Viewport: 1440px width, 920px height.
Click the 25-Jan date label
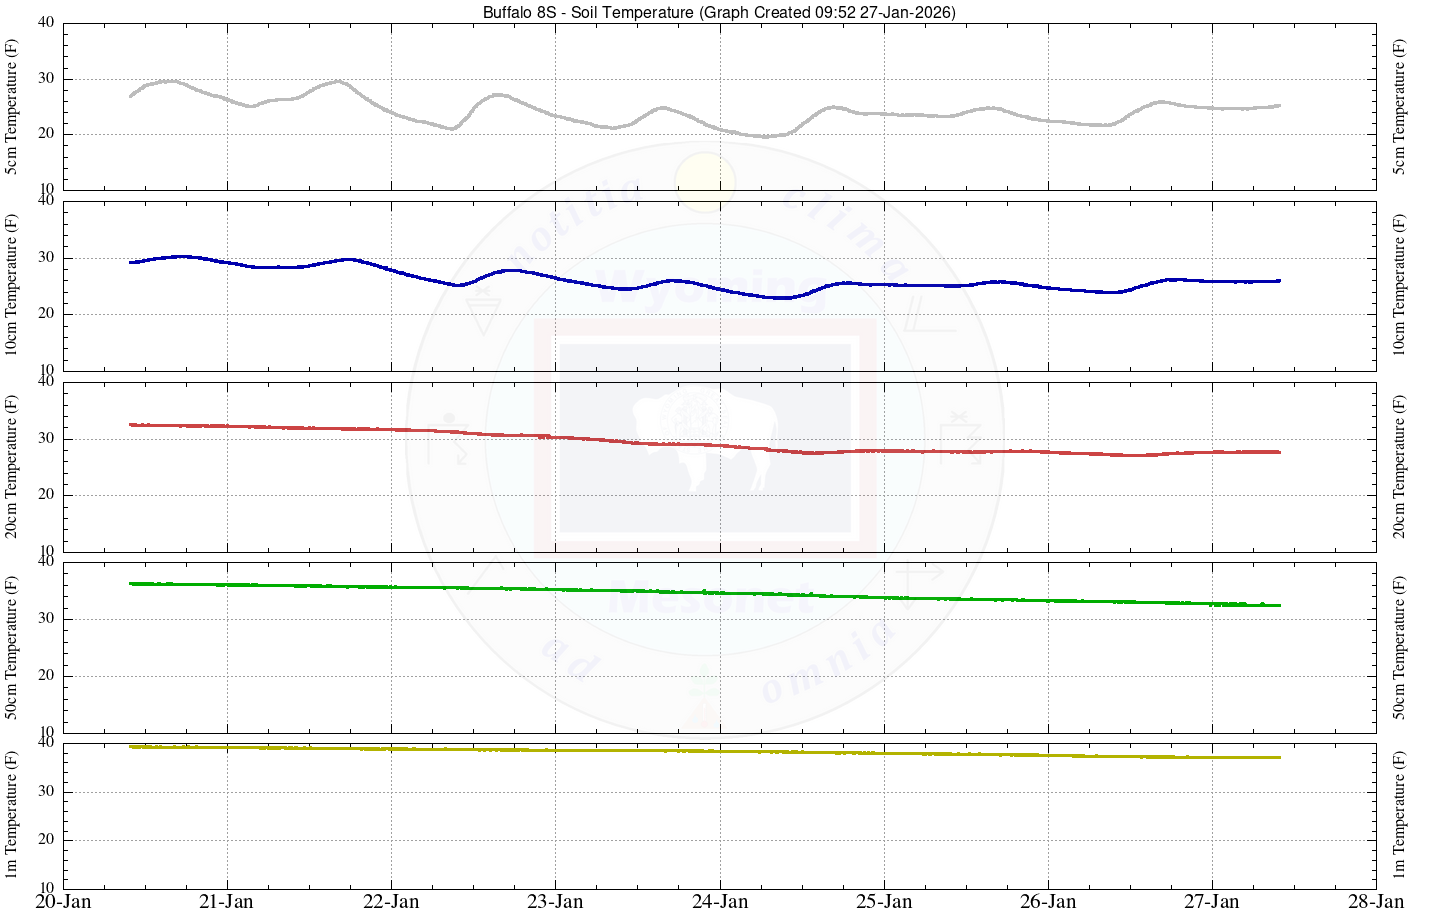pyautogui.click(x=884, y=902)
